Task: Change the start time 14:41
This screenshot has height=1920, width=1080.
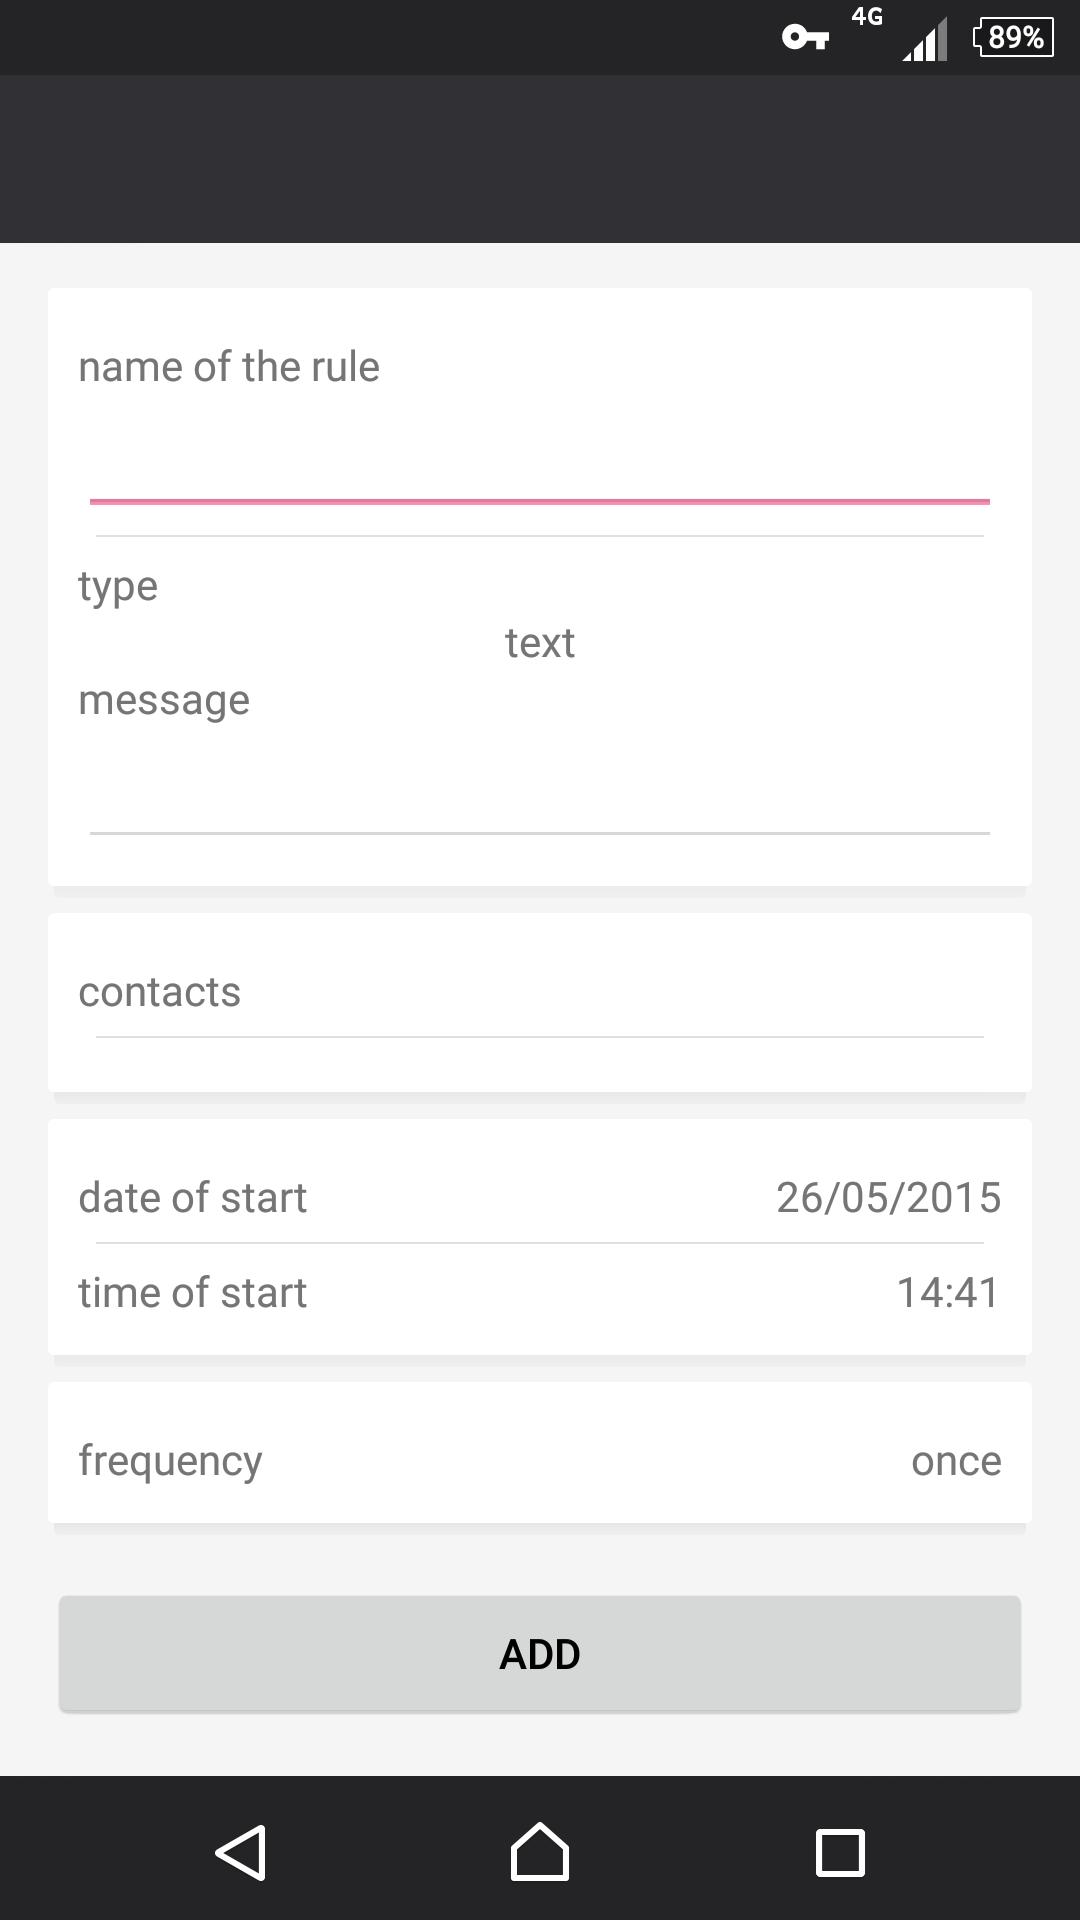Action: pyautogui.click(x=948, y=1292)
